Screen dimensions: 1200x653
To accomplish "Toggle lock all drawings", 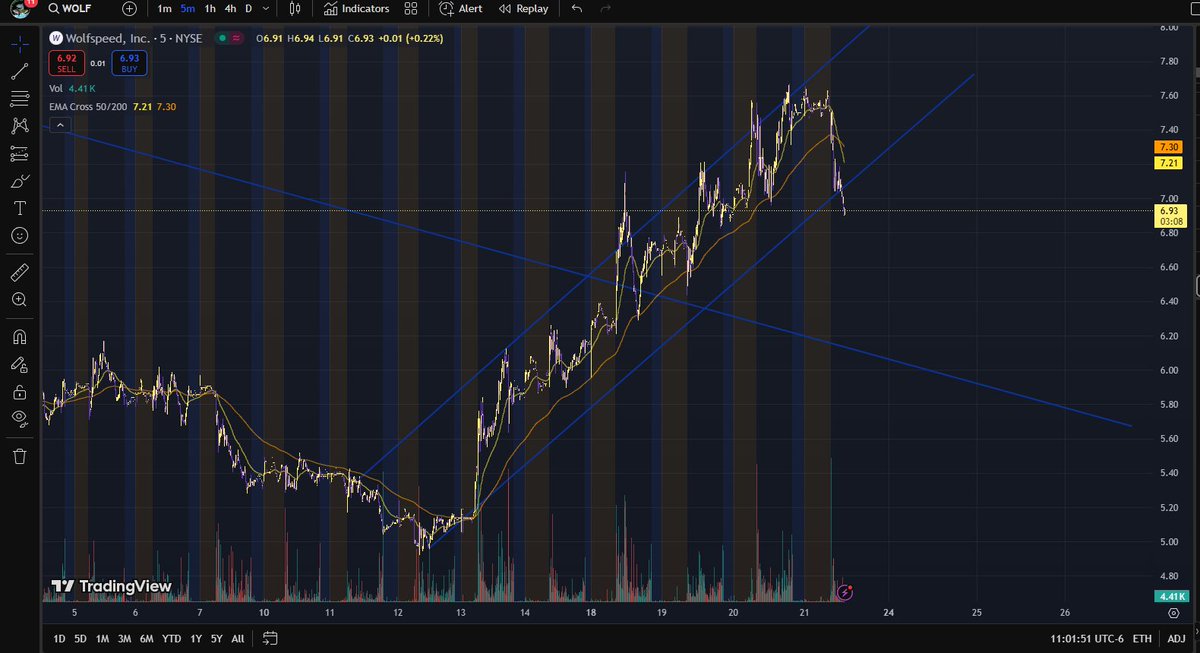I will click(x=19, y=392).
